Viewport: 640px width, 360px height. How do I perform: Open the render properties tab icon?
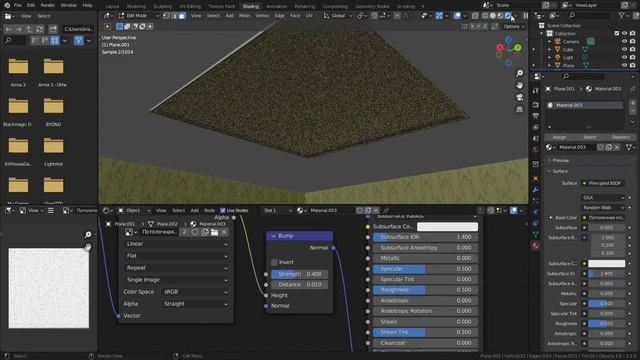(x=536, y=105)
